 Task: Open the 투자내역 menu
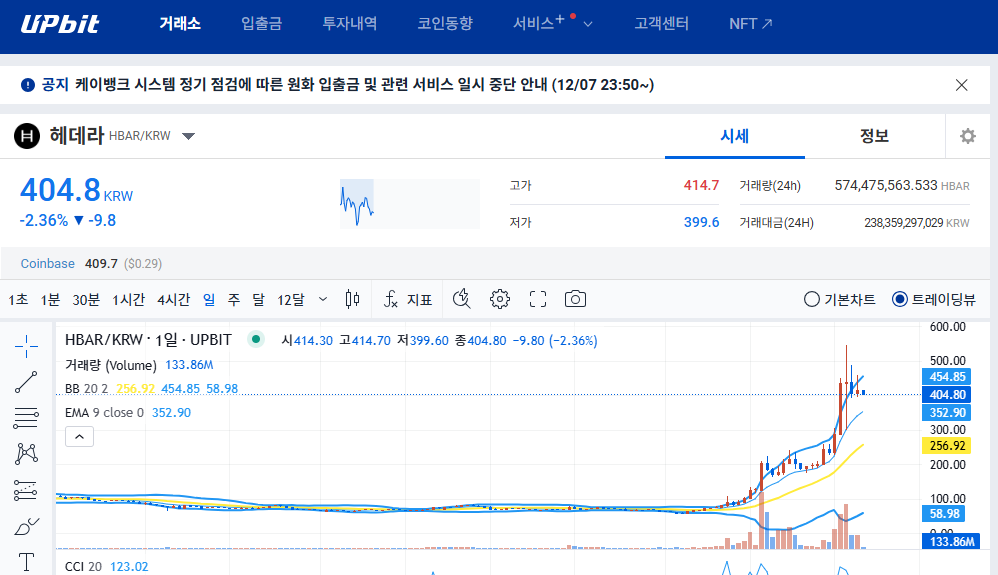click(349, 24)
